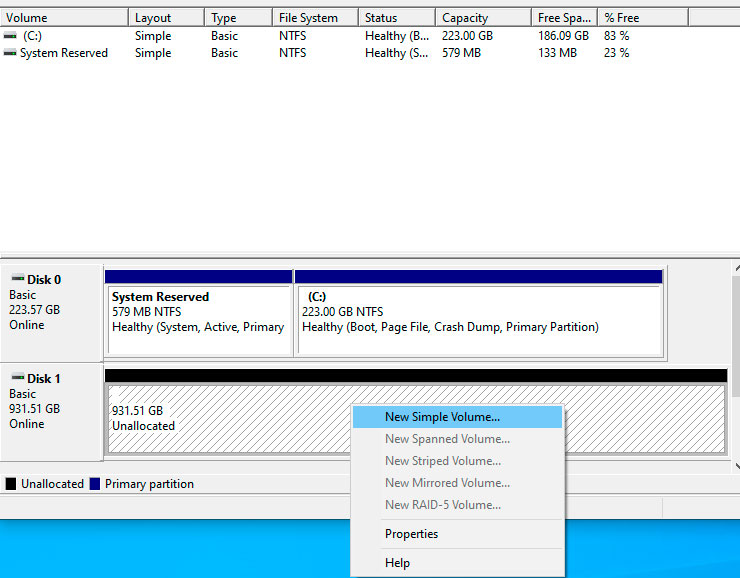Screen dimensions: 740x578
Task: Open Properties from the context menu
Action: click(x=457, y=534)
